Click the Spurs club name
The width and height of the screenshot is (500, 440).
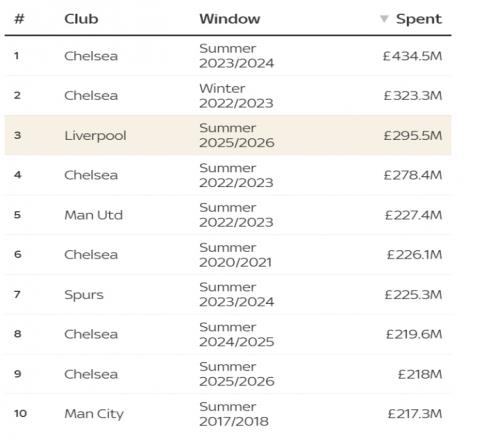click(84, 295)
